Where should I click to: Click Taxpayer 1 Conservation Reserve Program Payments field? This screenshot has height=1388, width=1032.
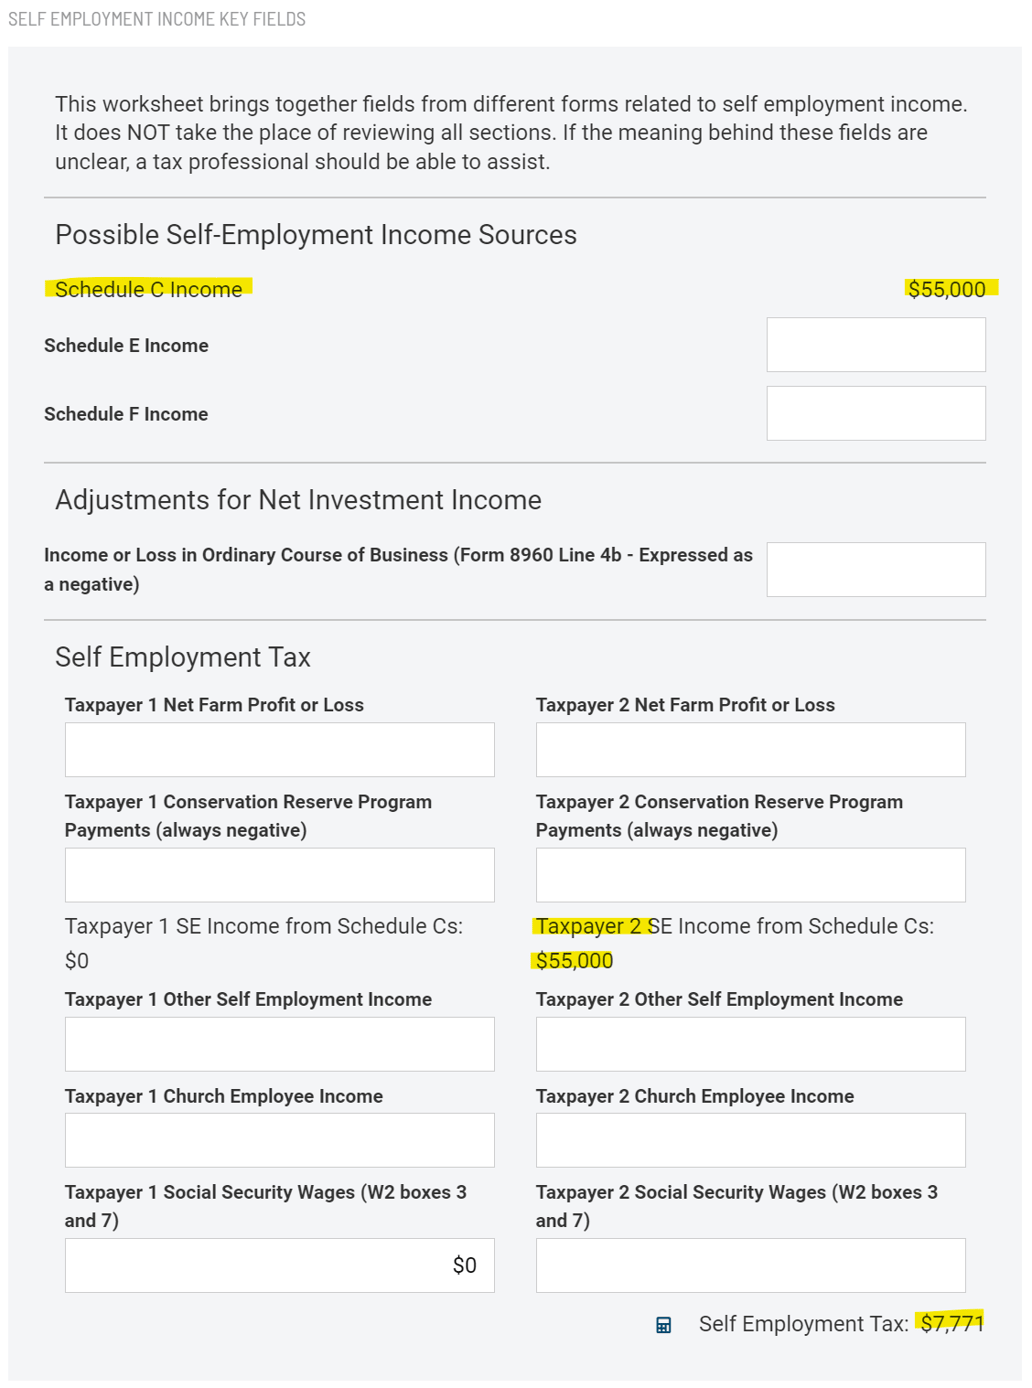pyautogui.click(x=279, y=874)
